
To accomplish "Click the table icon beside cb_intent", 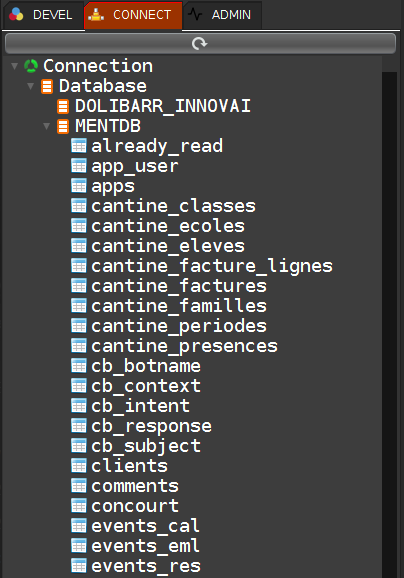I will [x=79, y=405].
